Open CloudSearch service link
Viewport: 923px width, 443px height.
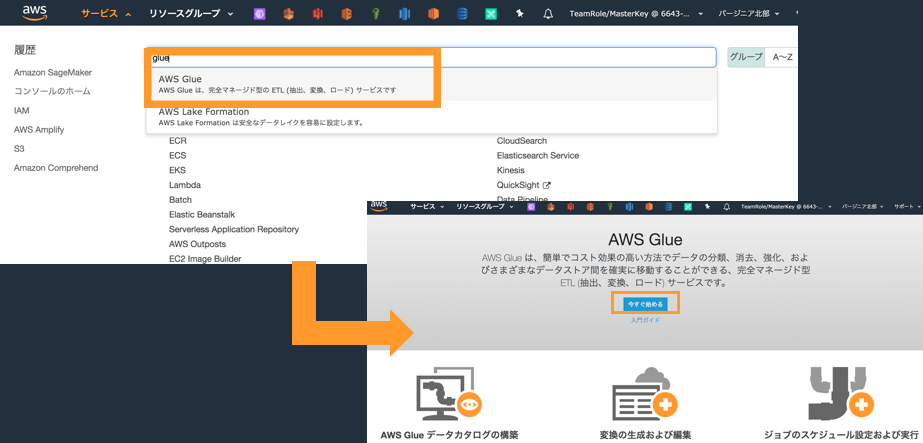522,141
